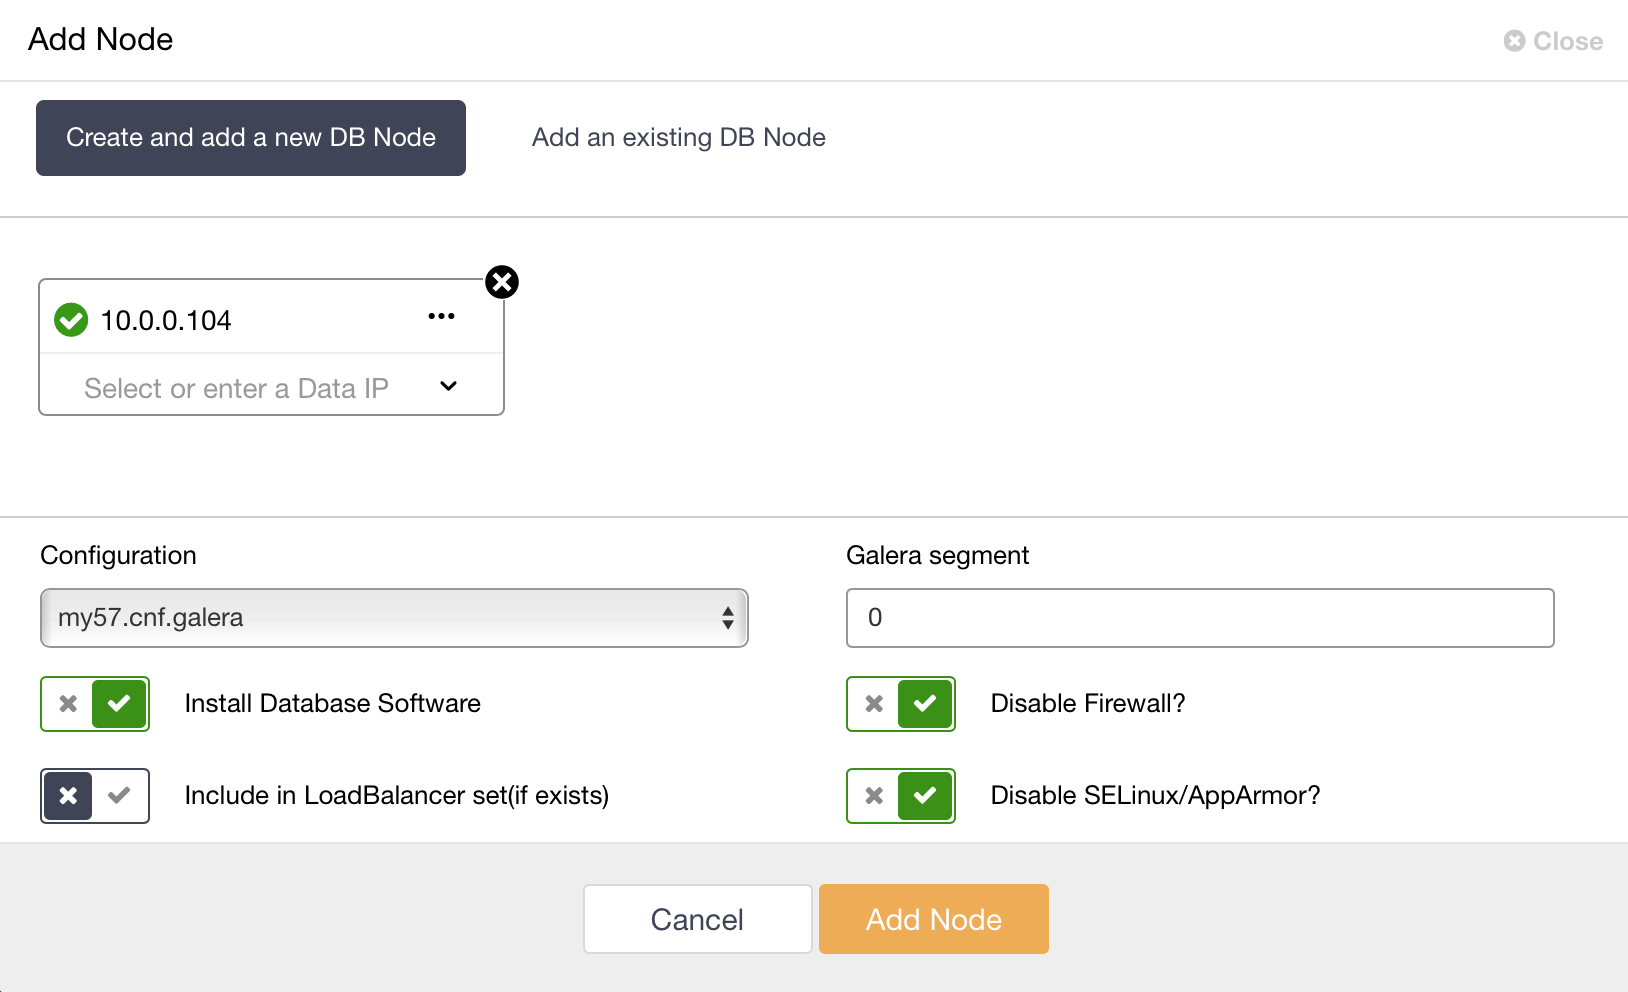The height and width of the screenshot is (992, 1628).
Task: Click the Disable SELinux/AppArmor? label
Action: click(1156, 796)
